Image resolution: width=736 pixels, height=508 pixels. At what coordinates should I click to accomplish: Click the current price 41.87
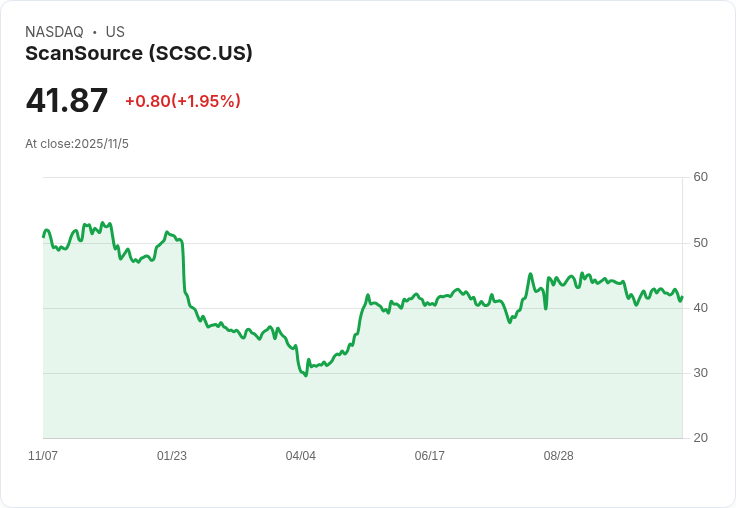pos(67,100)
